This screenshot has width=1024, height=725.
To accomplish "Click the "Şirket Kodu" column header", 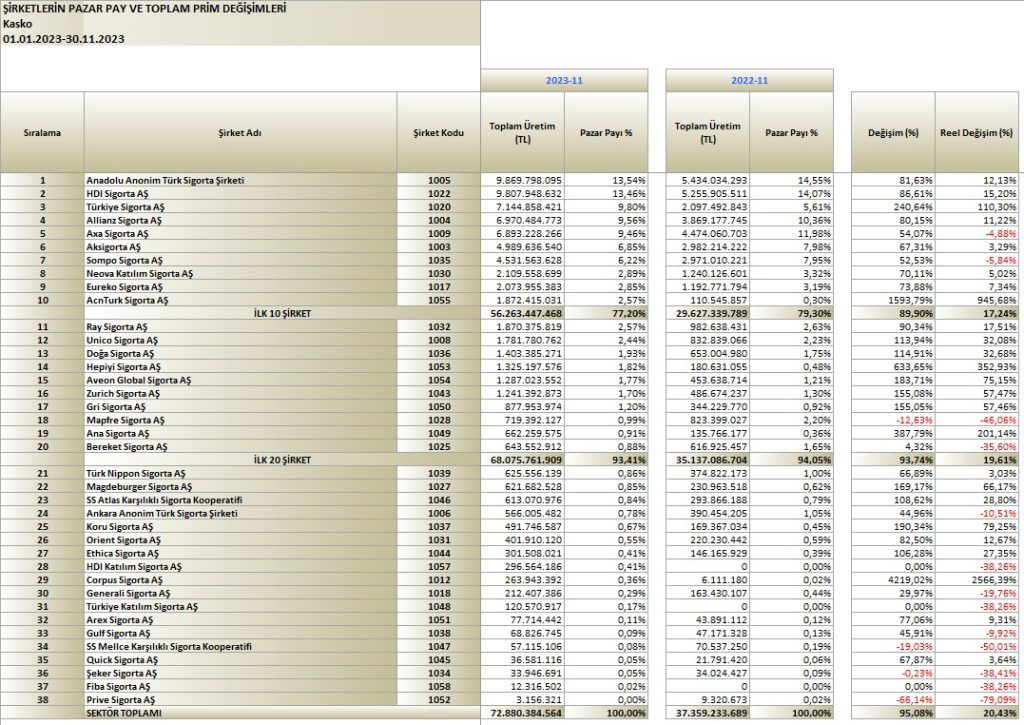I will tap(438, 133).
